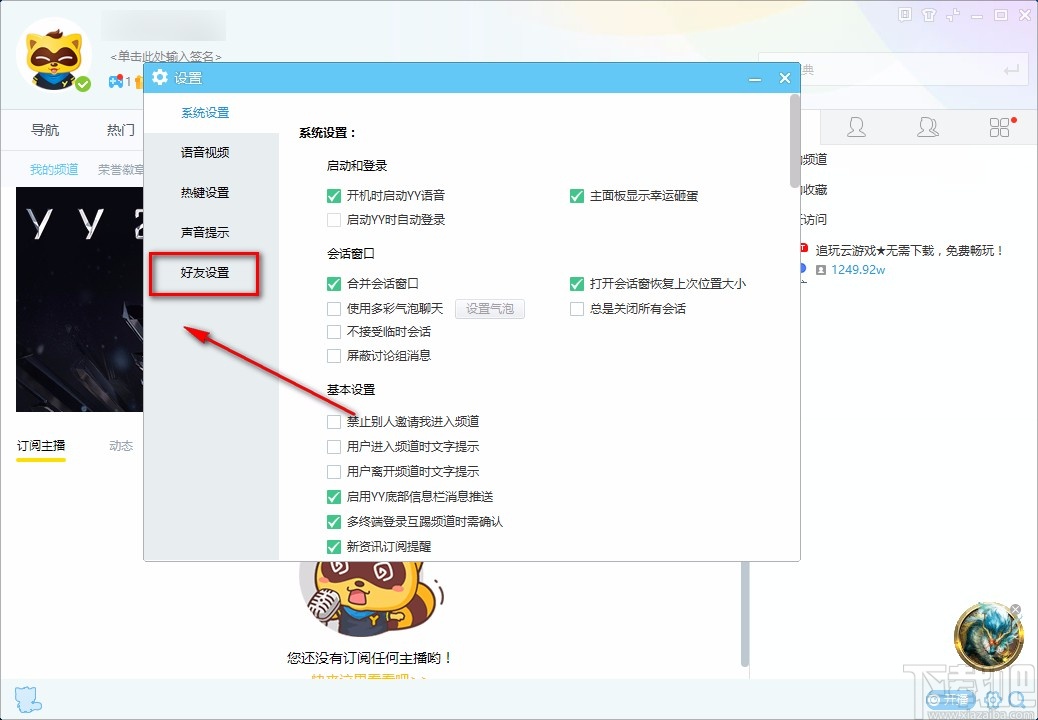Image resolution: width=1038 pixels, height=720 pixels.
Task: Enable 使用多彩气泡聊天
Action: pyautogui.click(x=334, y=308)
